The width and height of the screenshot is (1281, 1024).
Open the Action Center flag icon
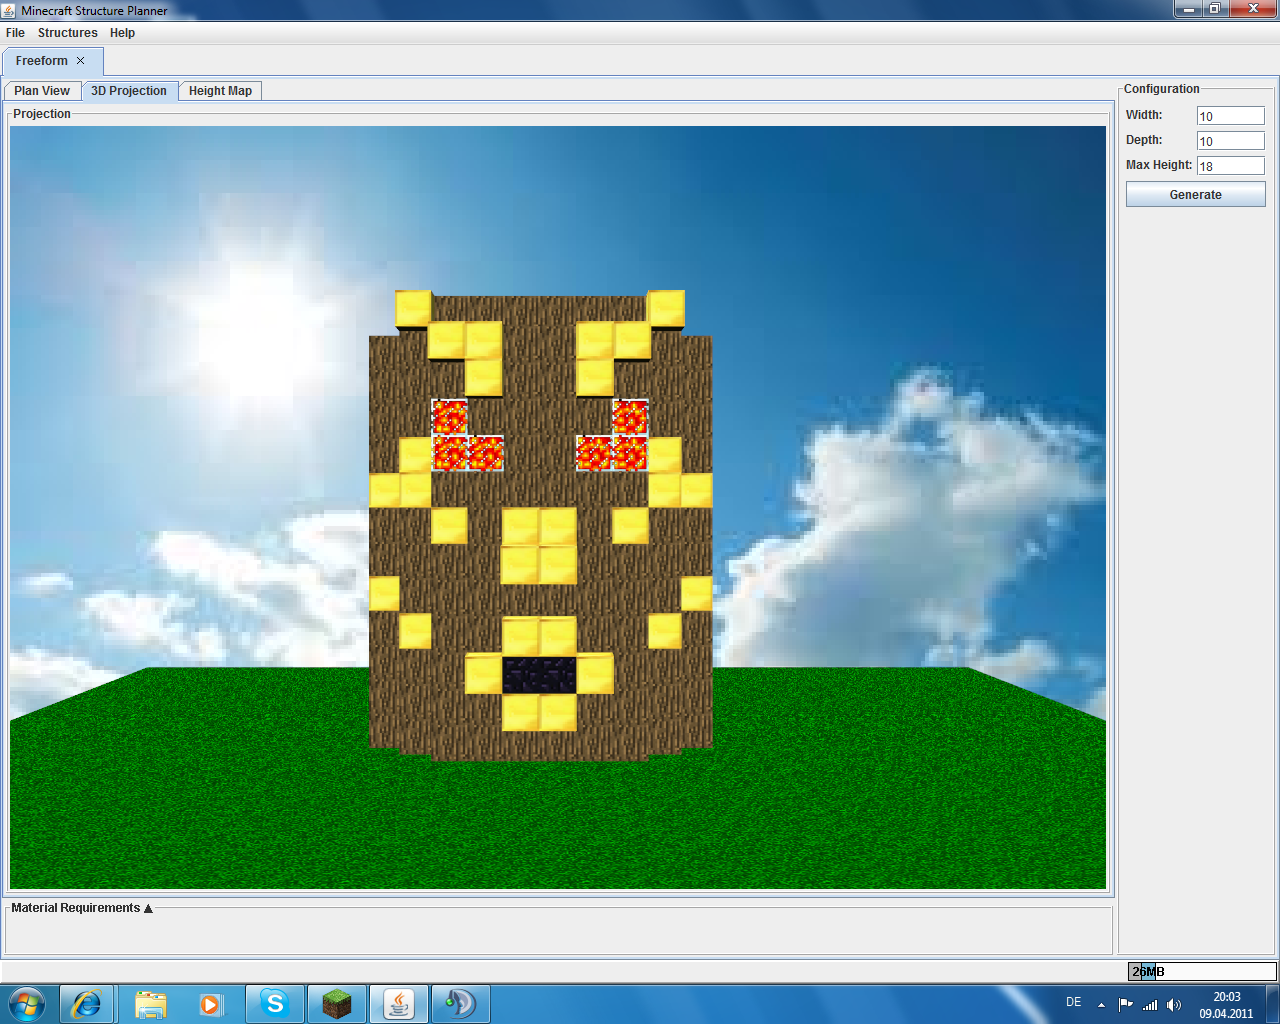coord(1126,1005)
